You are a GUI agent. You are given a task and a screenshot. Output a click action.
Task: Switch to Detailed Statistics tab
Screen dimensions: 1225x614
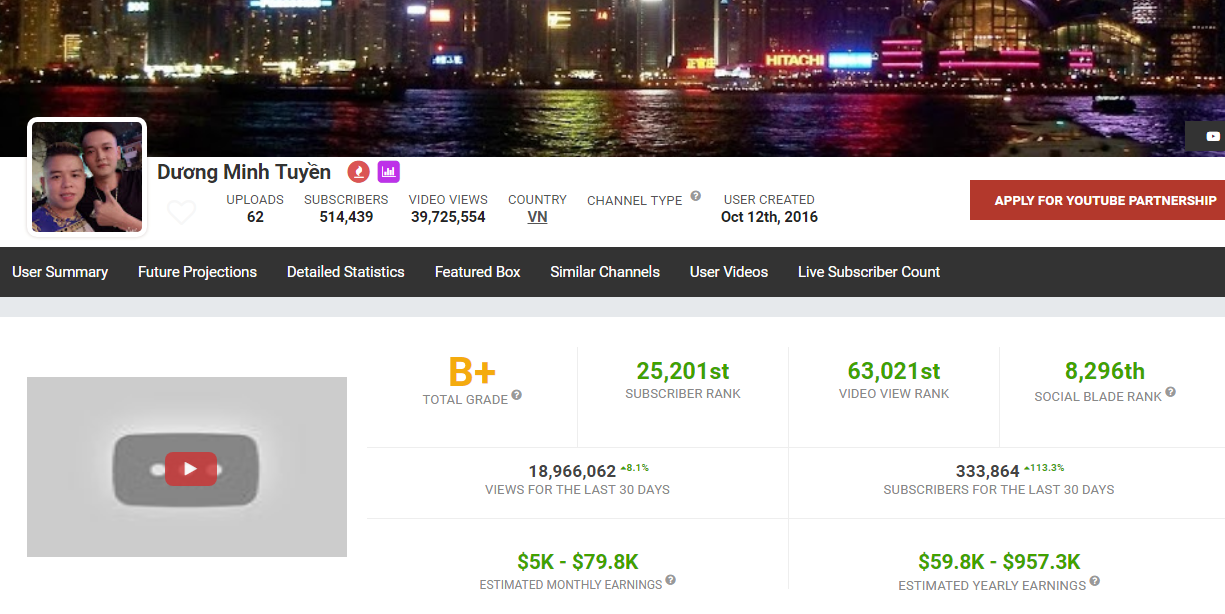(x=346, y=272)
